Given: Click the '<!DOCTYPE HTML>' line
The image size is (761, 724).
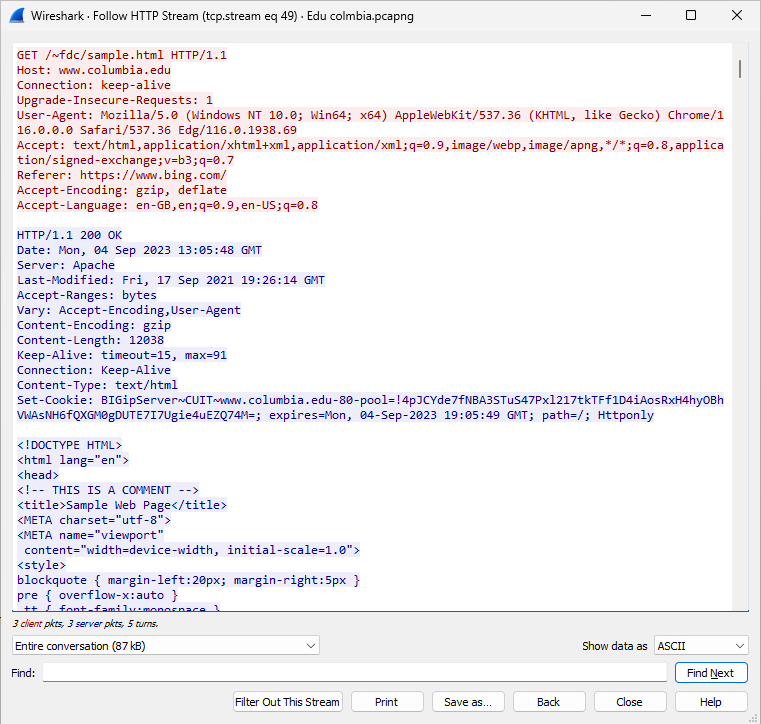Looking at the screenshot, I should coord(69,445).
